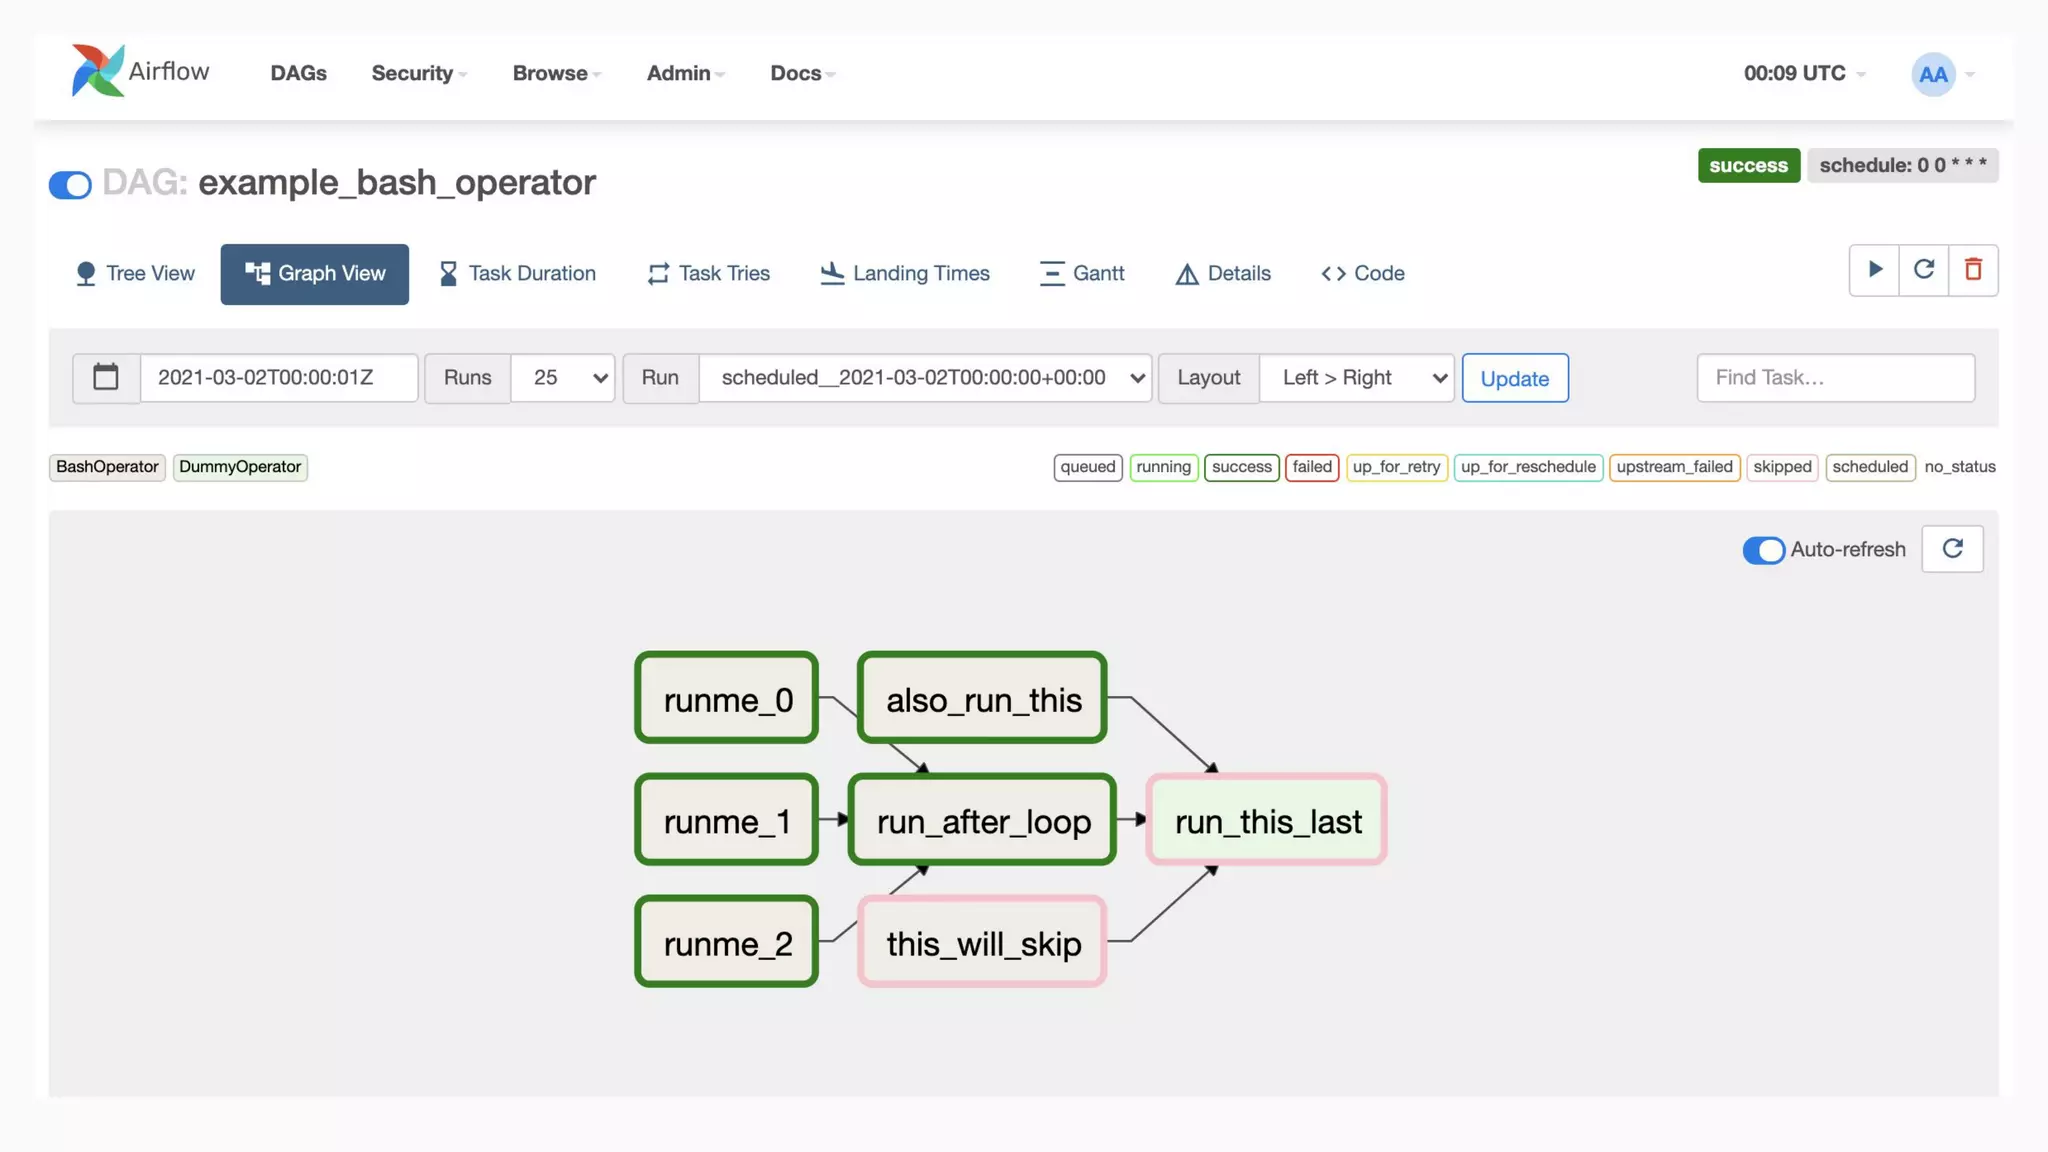
Task: Click the Airflow pinwheel logo
Action: 98,71
